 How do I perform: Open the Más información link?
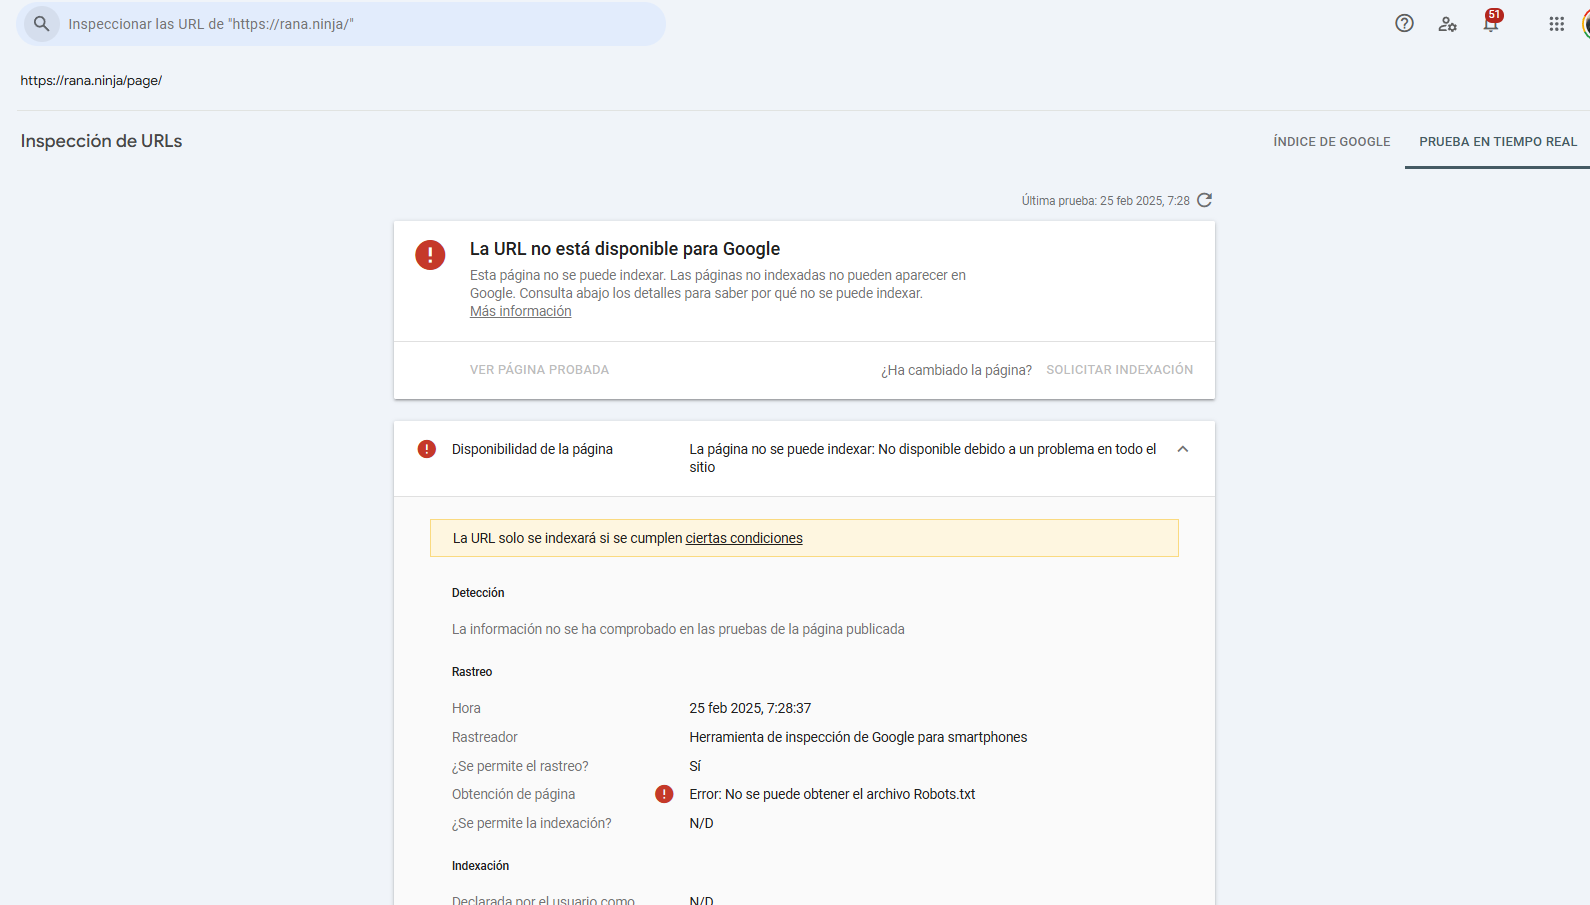coord(521,311)
